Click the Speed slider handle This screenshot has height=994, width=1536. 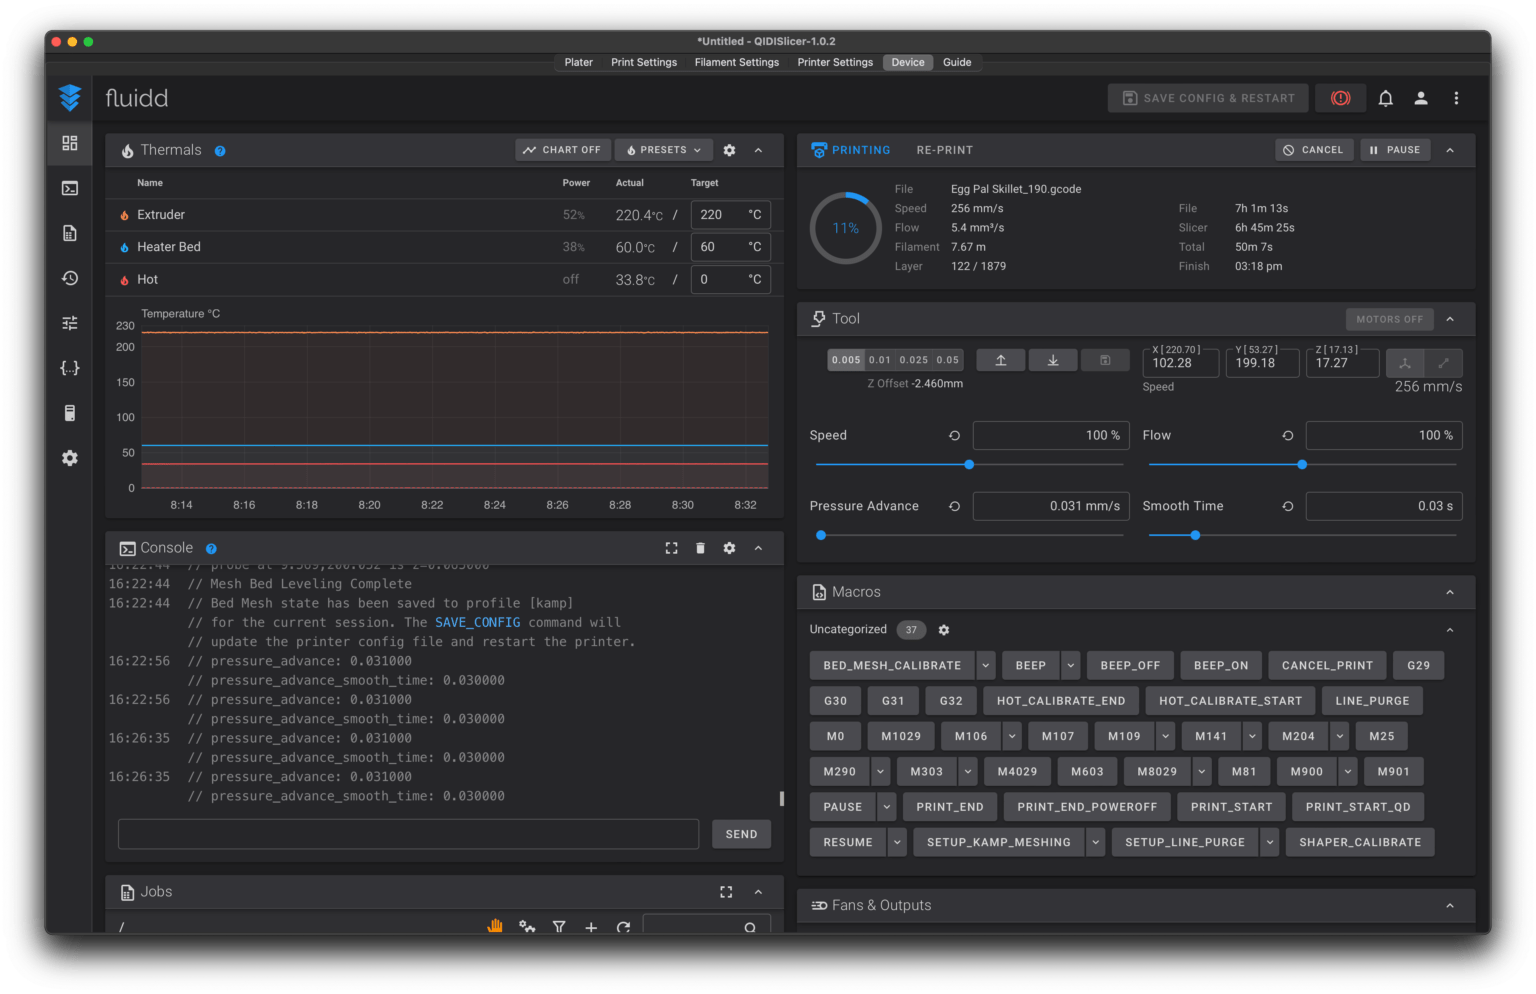(969, 464)
